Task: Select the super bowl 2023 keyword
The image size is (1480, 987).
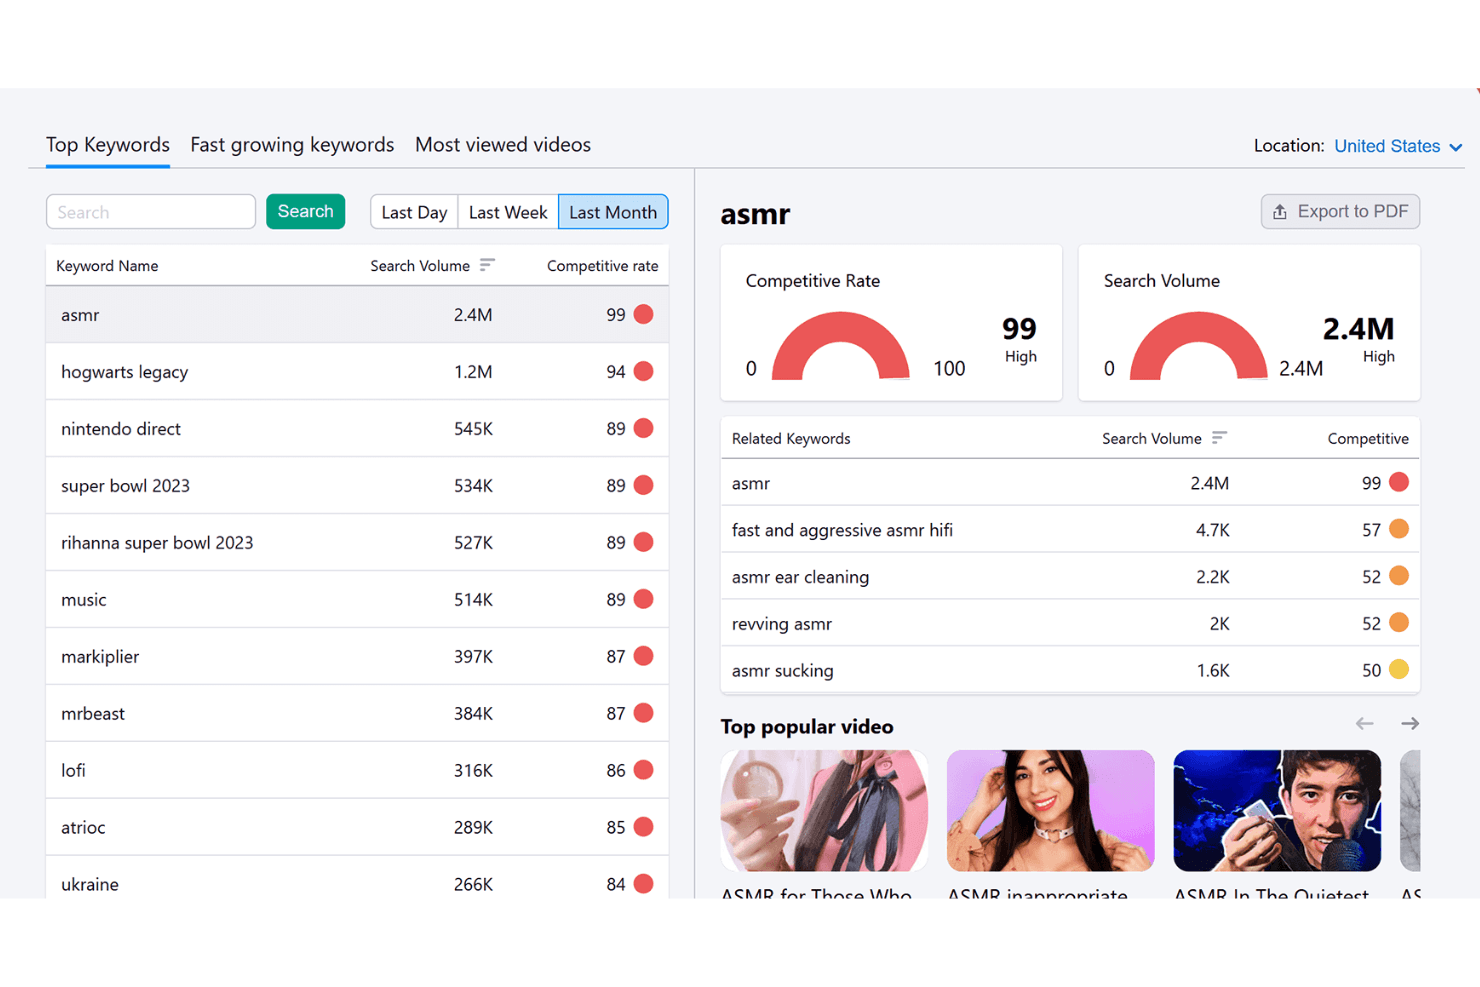Action: [x=357, y=486]
